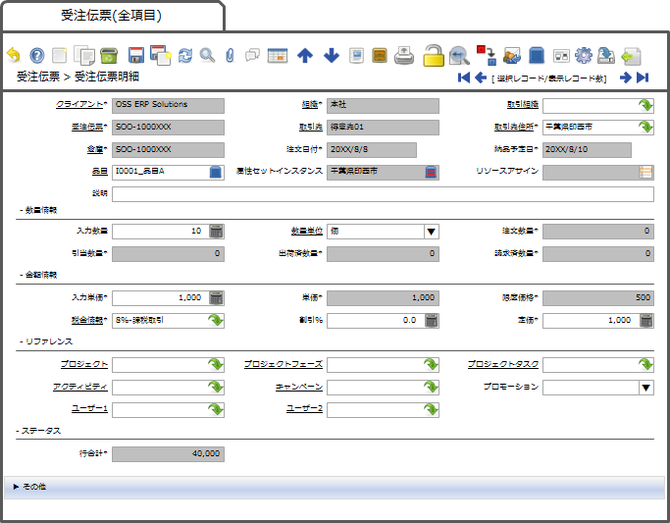Viewport: 670px width, 523px height.
Task: Collapse the 金額情報 section header
Action: coord(38,275)
